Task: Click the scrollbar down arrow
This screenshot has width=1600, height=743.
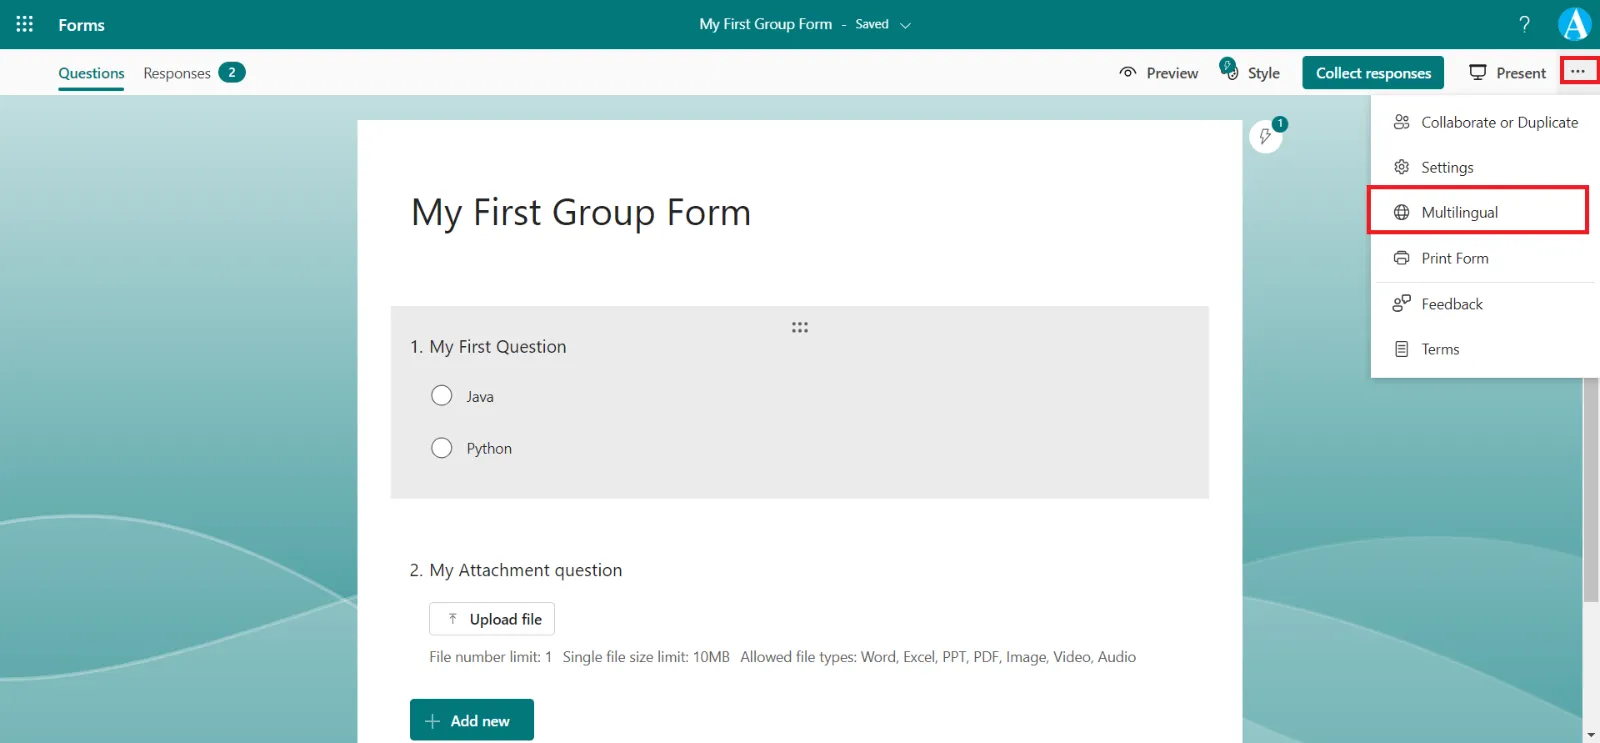Action: pyautogui.click(x=1591, y=735)
